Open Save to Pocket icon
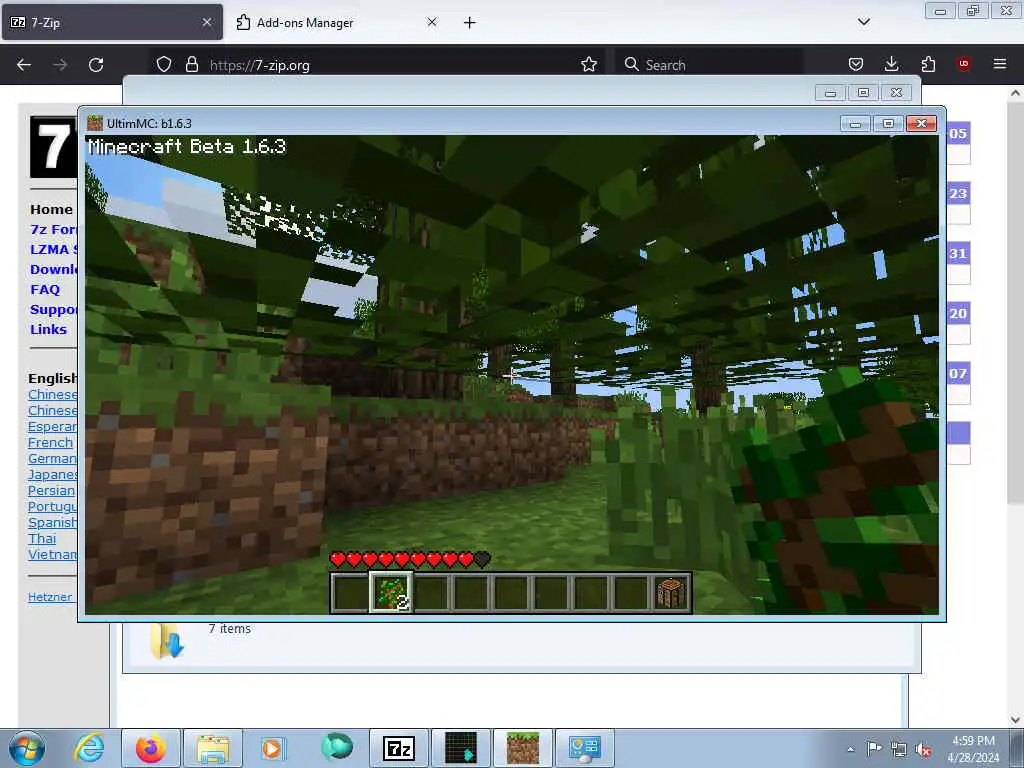Screen dimensions: 1024x768 856,64
